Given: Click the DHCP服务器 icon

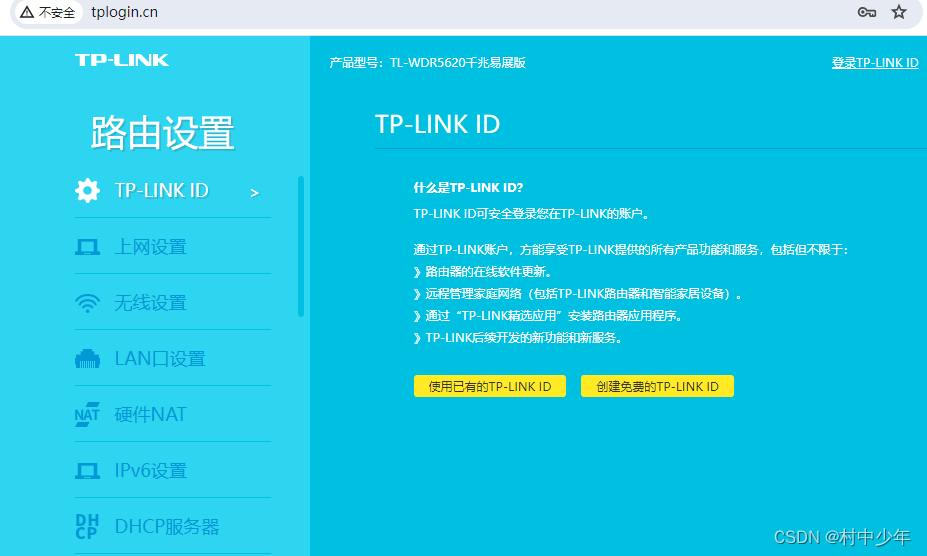Looking at the screenshot, I should [x=87, y=526].
